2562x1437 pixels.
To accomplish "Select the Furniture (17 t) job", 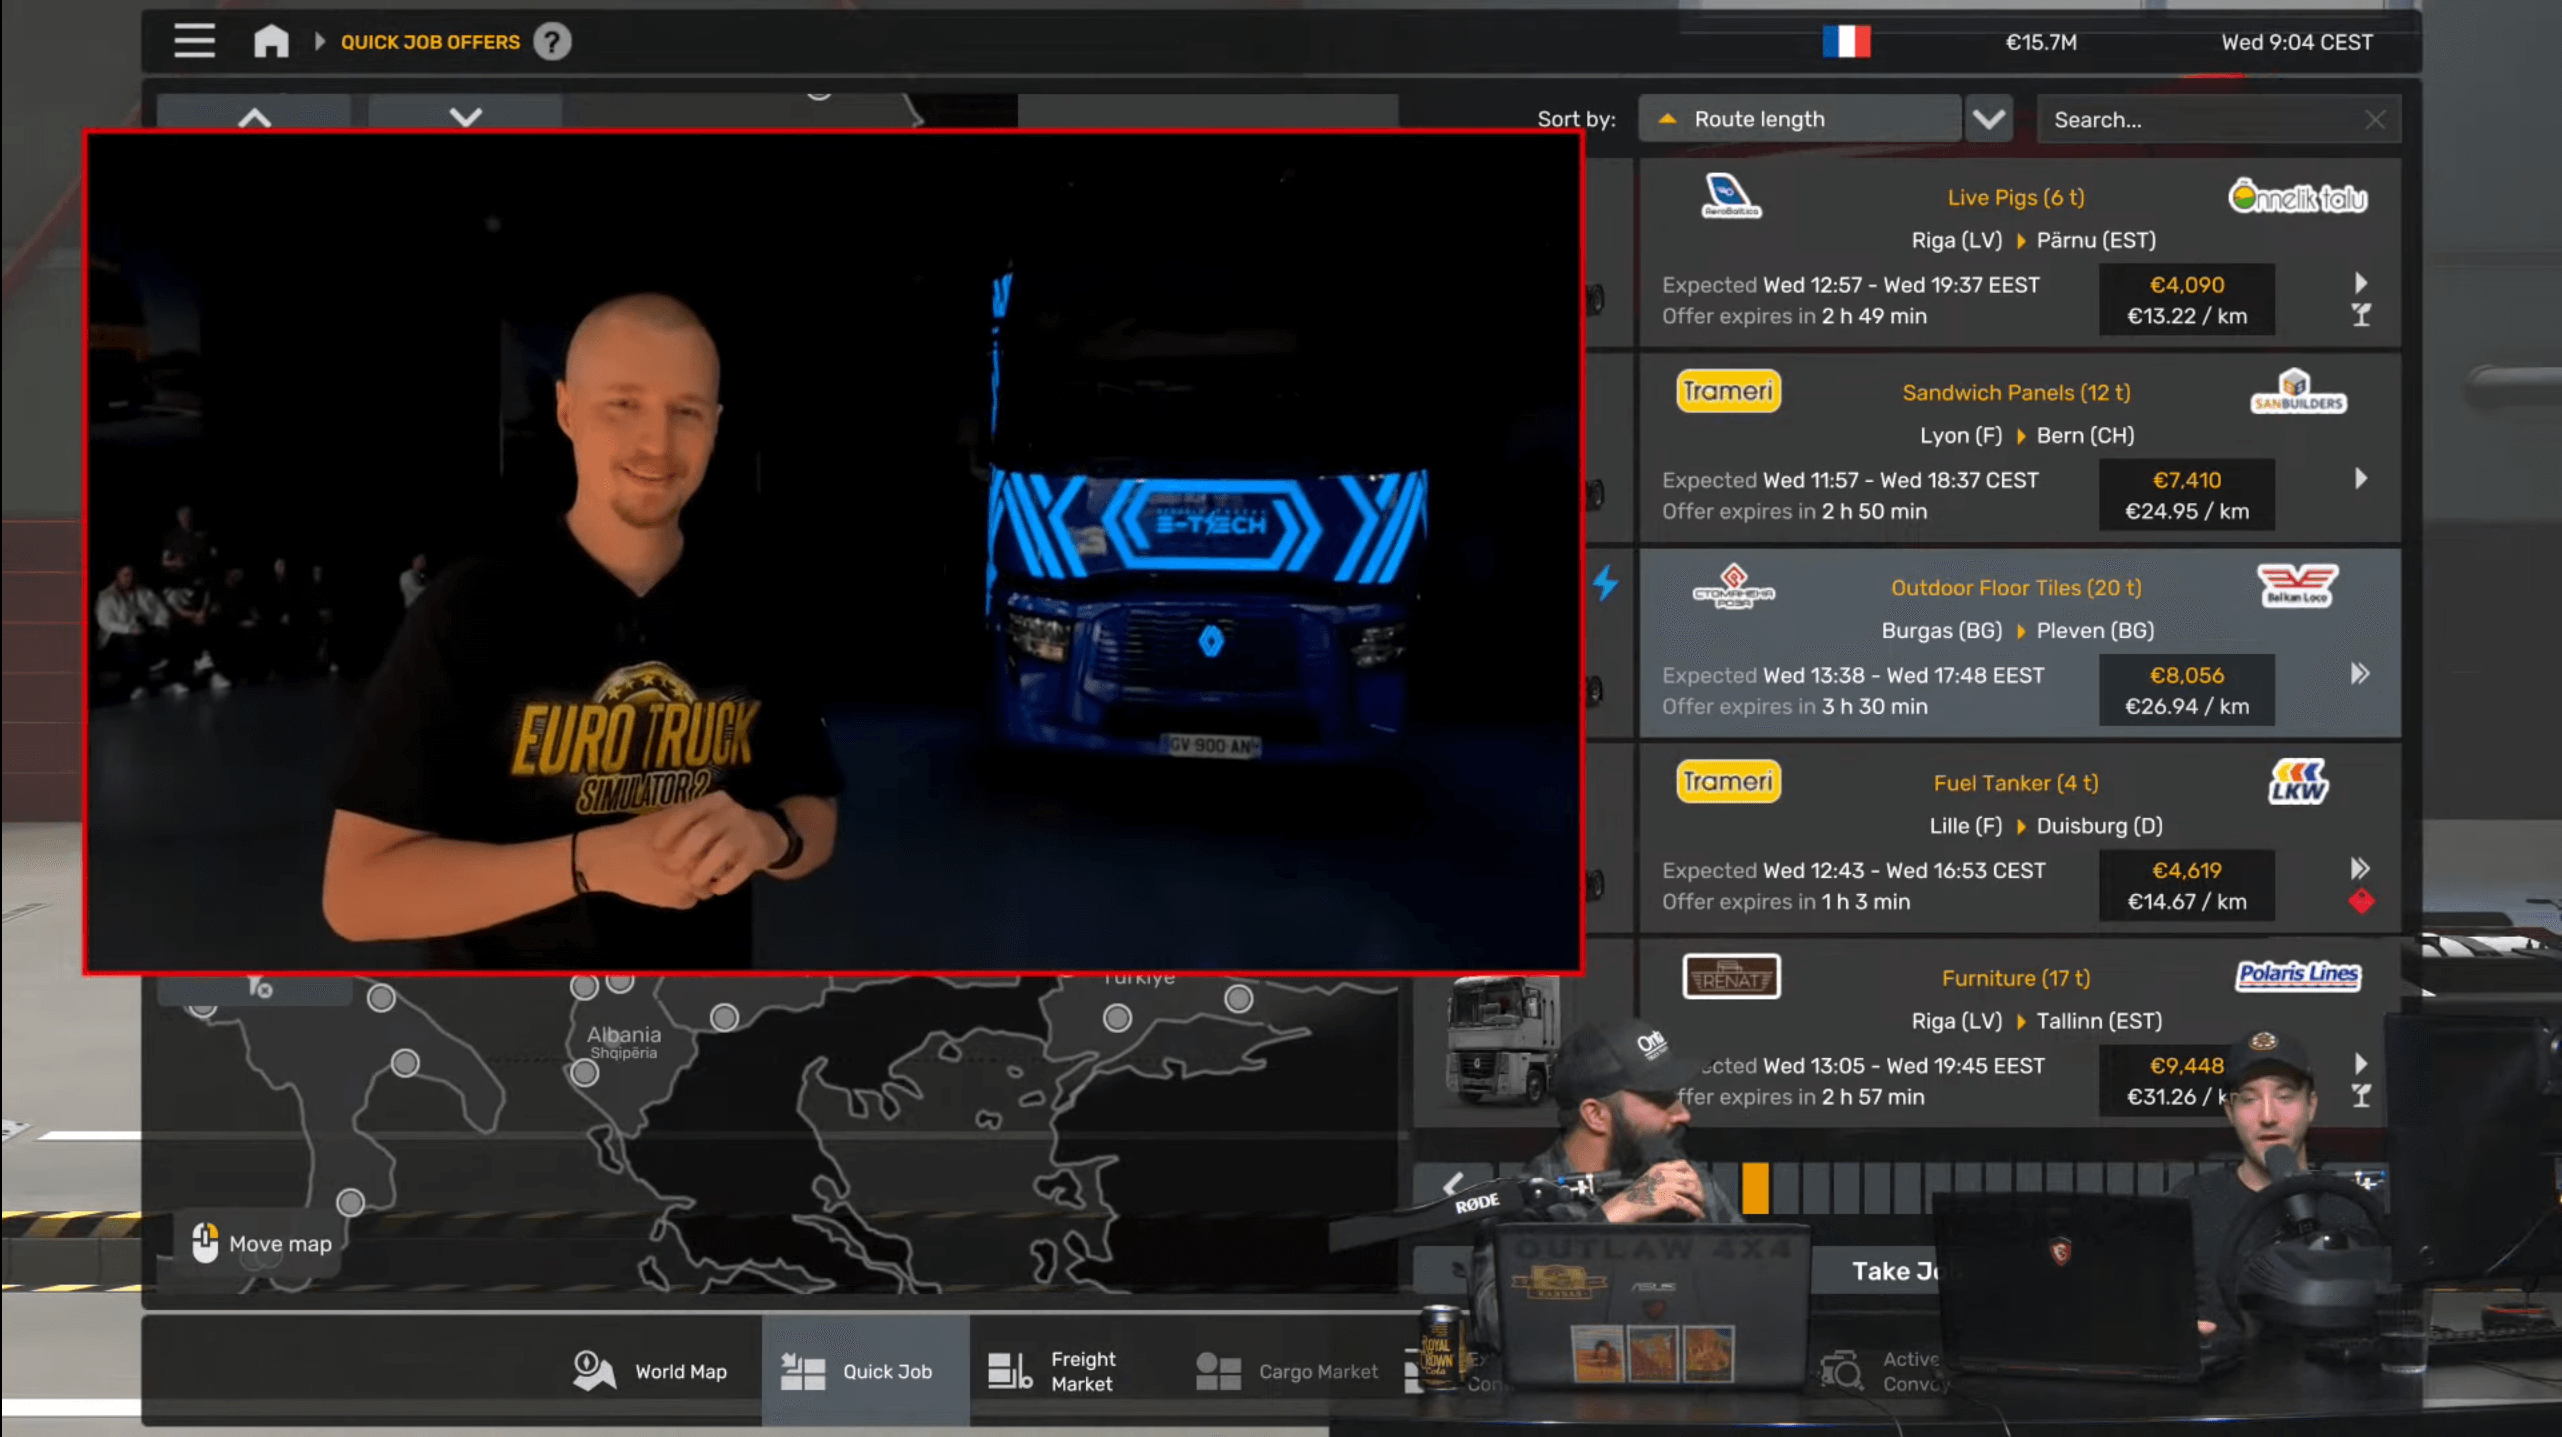I will point(2019,1034).
